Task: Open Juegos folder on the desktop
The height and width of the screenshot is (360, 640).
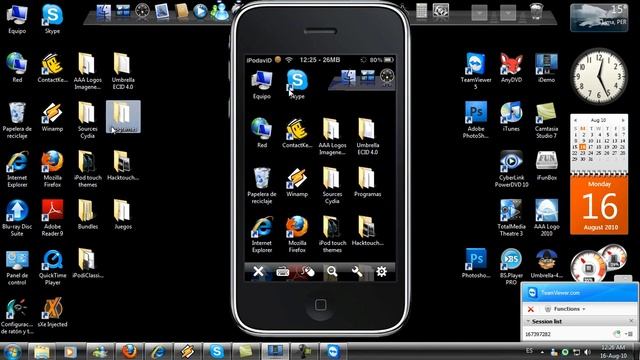Action: [x=123, y=215]
